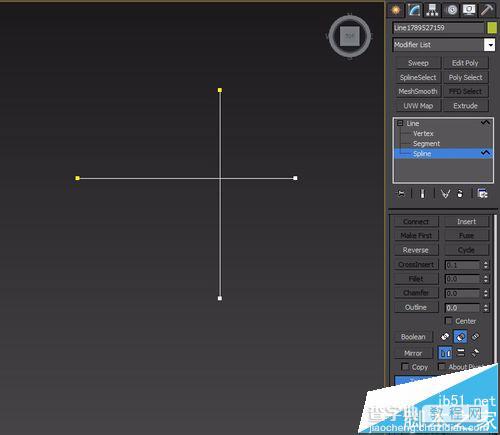500x435 pixels.
Task: Expand the Modifier List dropdown
Action: (489, 45)
